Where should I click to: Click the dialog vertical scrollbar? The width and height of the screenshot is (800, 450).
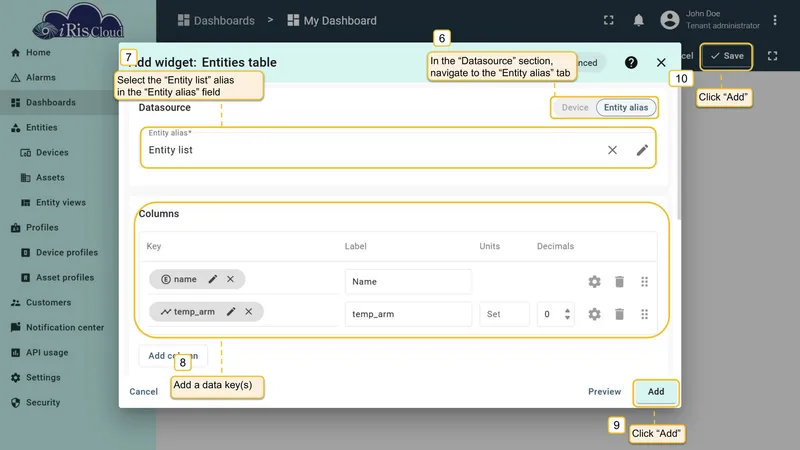coord(679,153)
